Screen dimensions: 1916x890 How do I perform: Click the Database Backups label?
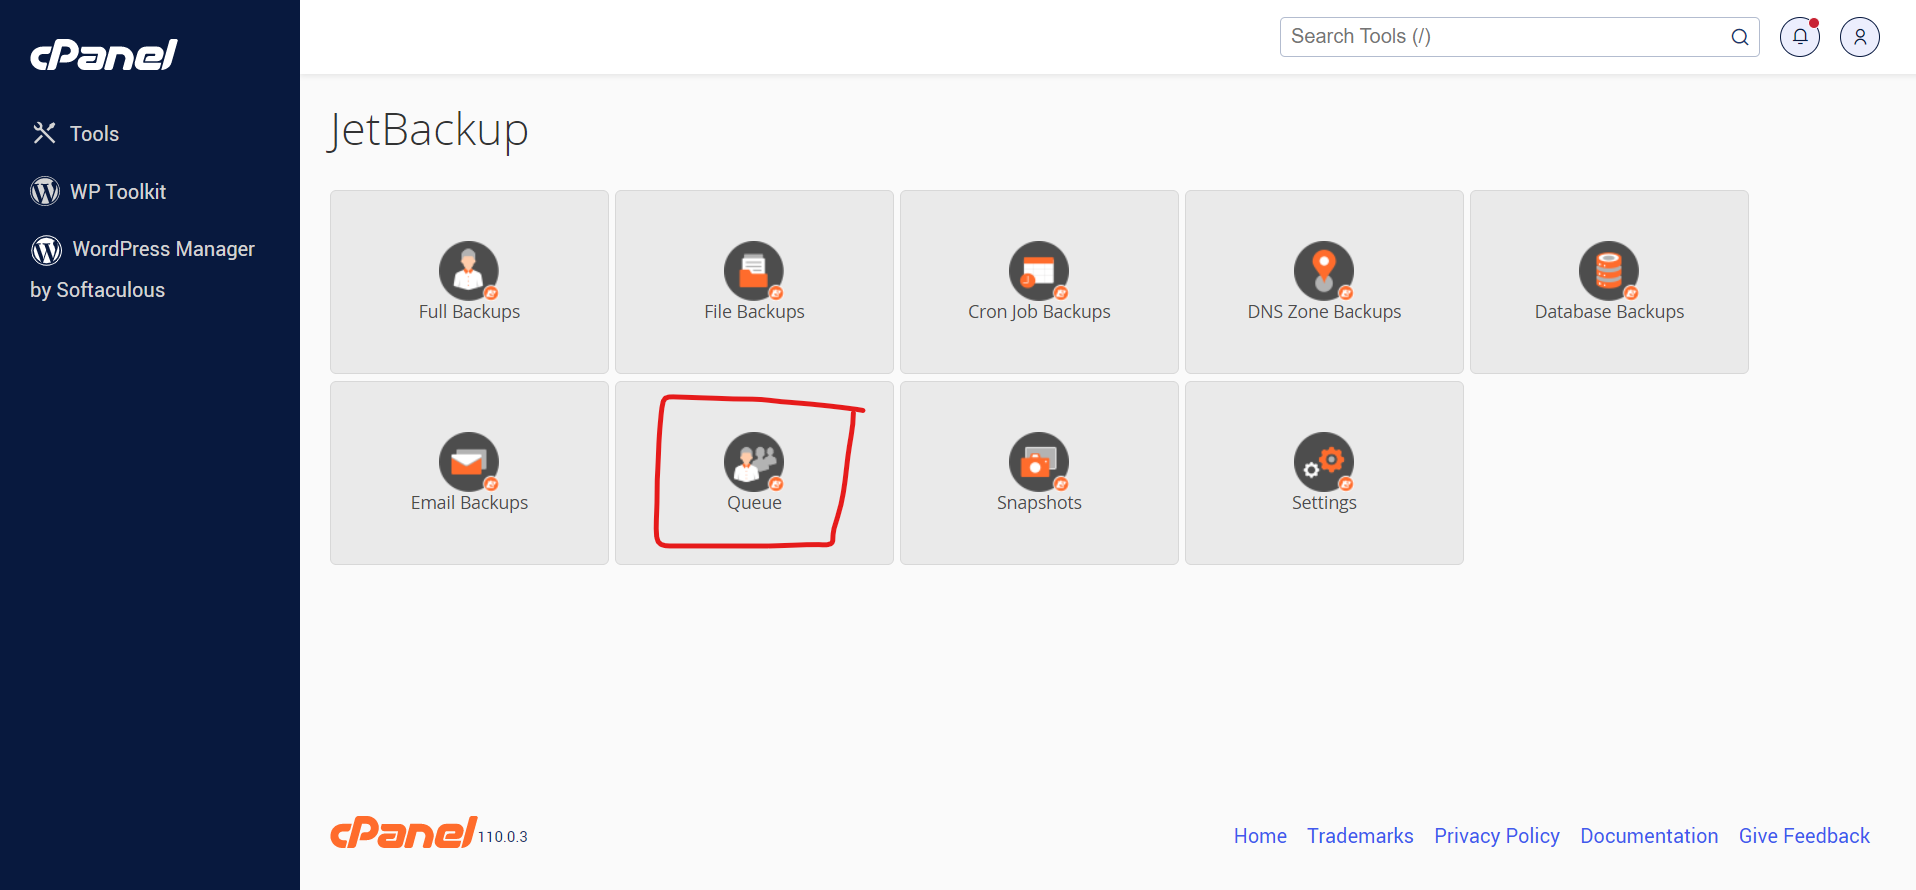(x=1609, y=312)
